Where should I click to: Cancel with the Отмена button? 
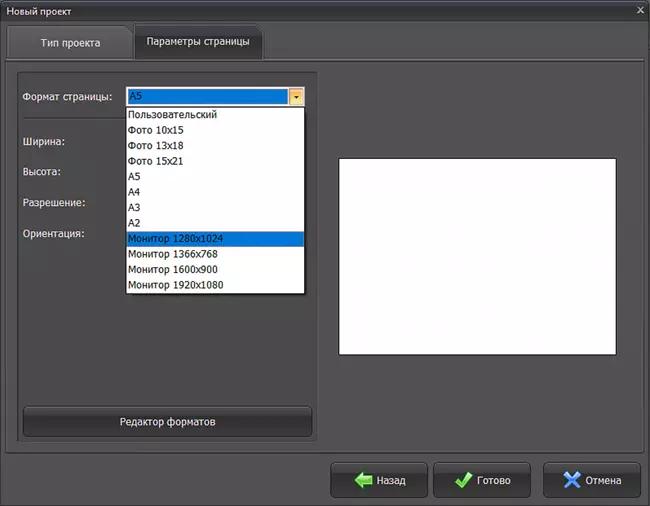click(592, 480)
